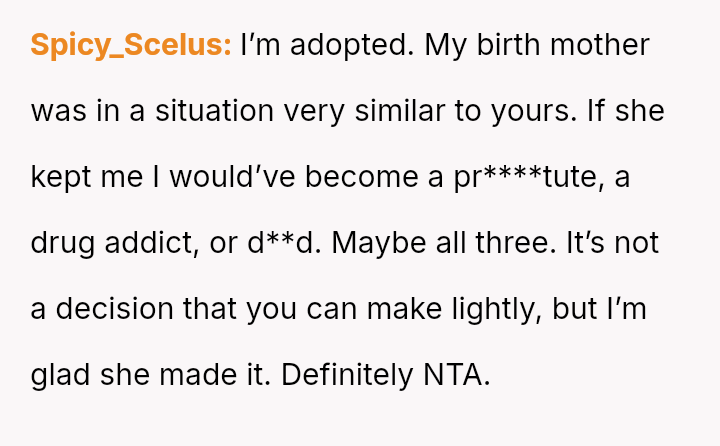Click the Spicy_Scelus username link
Screen dimensions: 720x446
pos(131,45)
